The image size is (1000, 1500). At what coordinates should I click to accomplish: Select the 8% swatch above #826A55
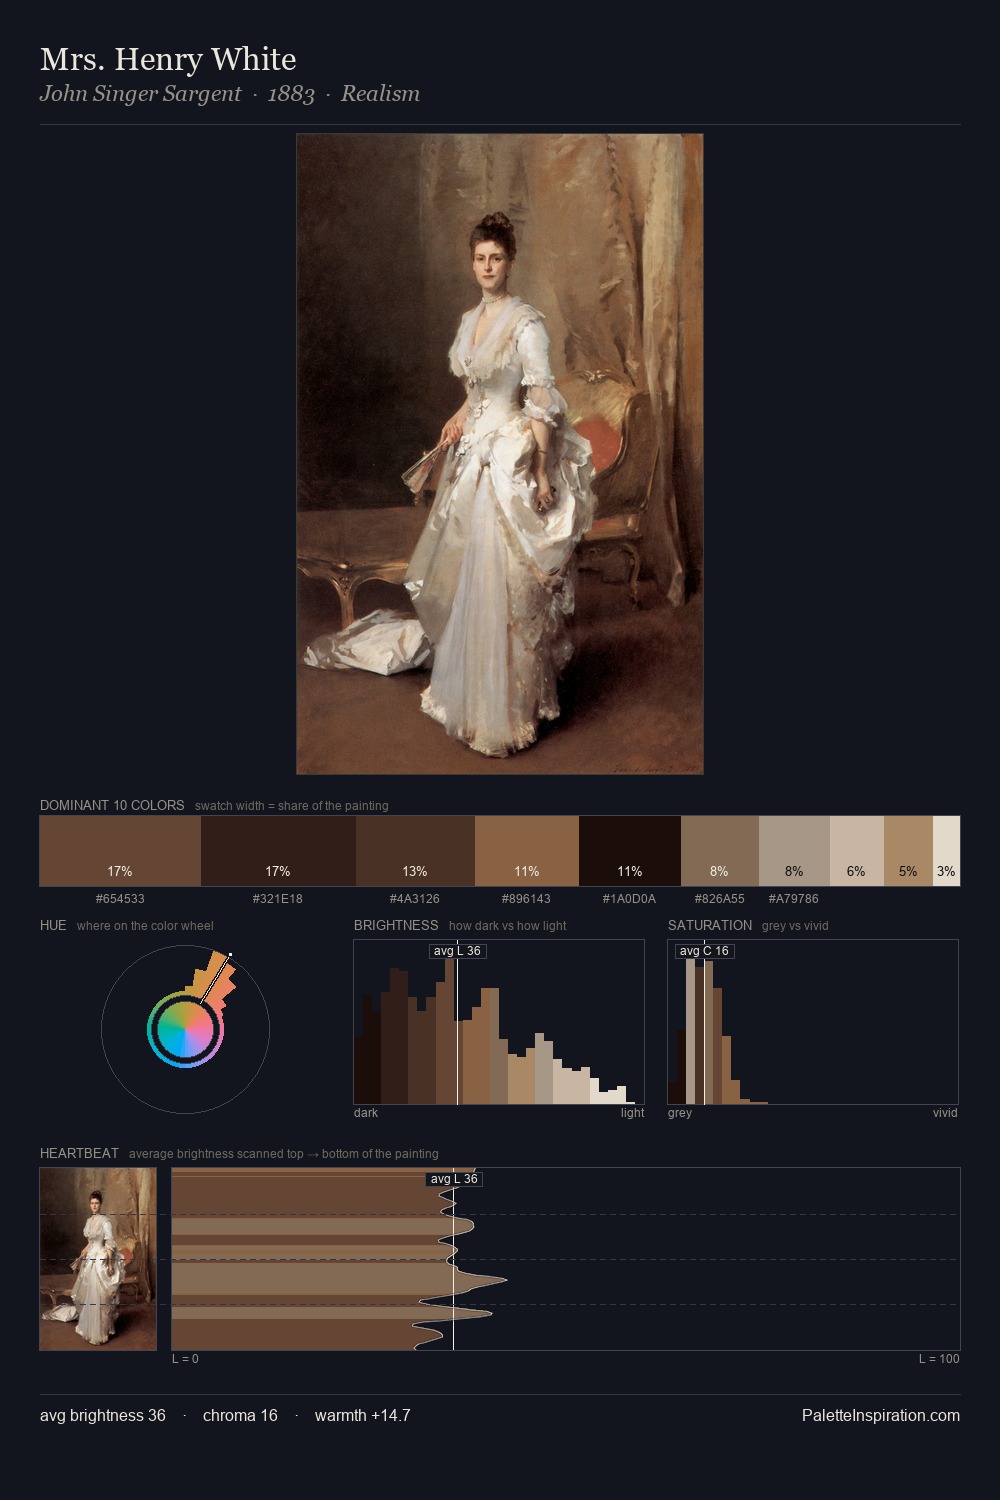coord(720,851)
